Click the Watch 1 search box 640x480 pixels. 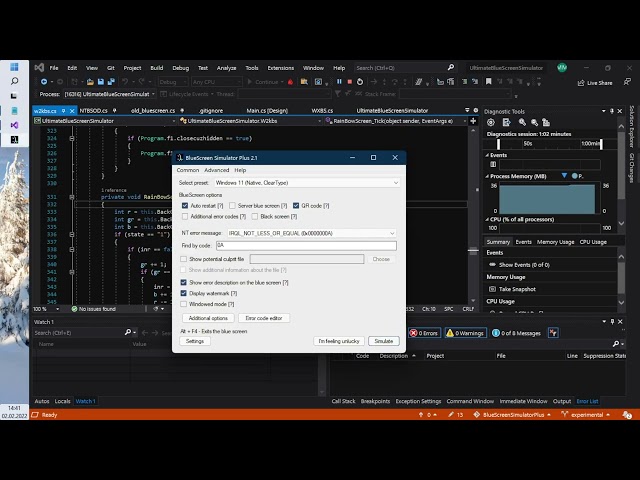[79, 333]
